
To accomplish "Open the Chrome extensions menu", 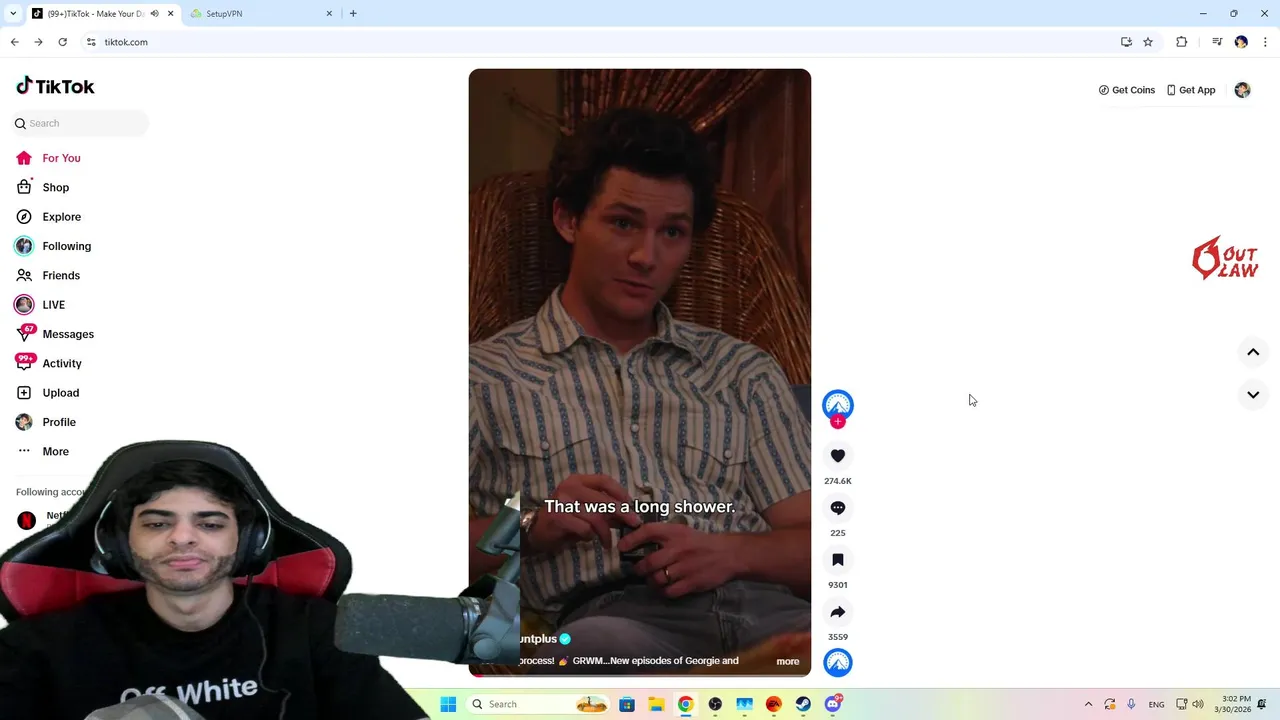I will [x=1181, y=42].
